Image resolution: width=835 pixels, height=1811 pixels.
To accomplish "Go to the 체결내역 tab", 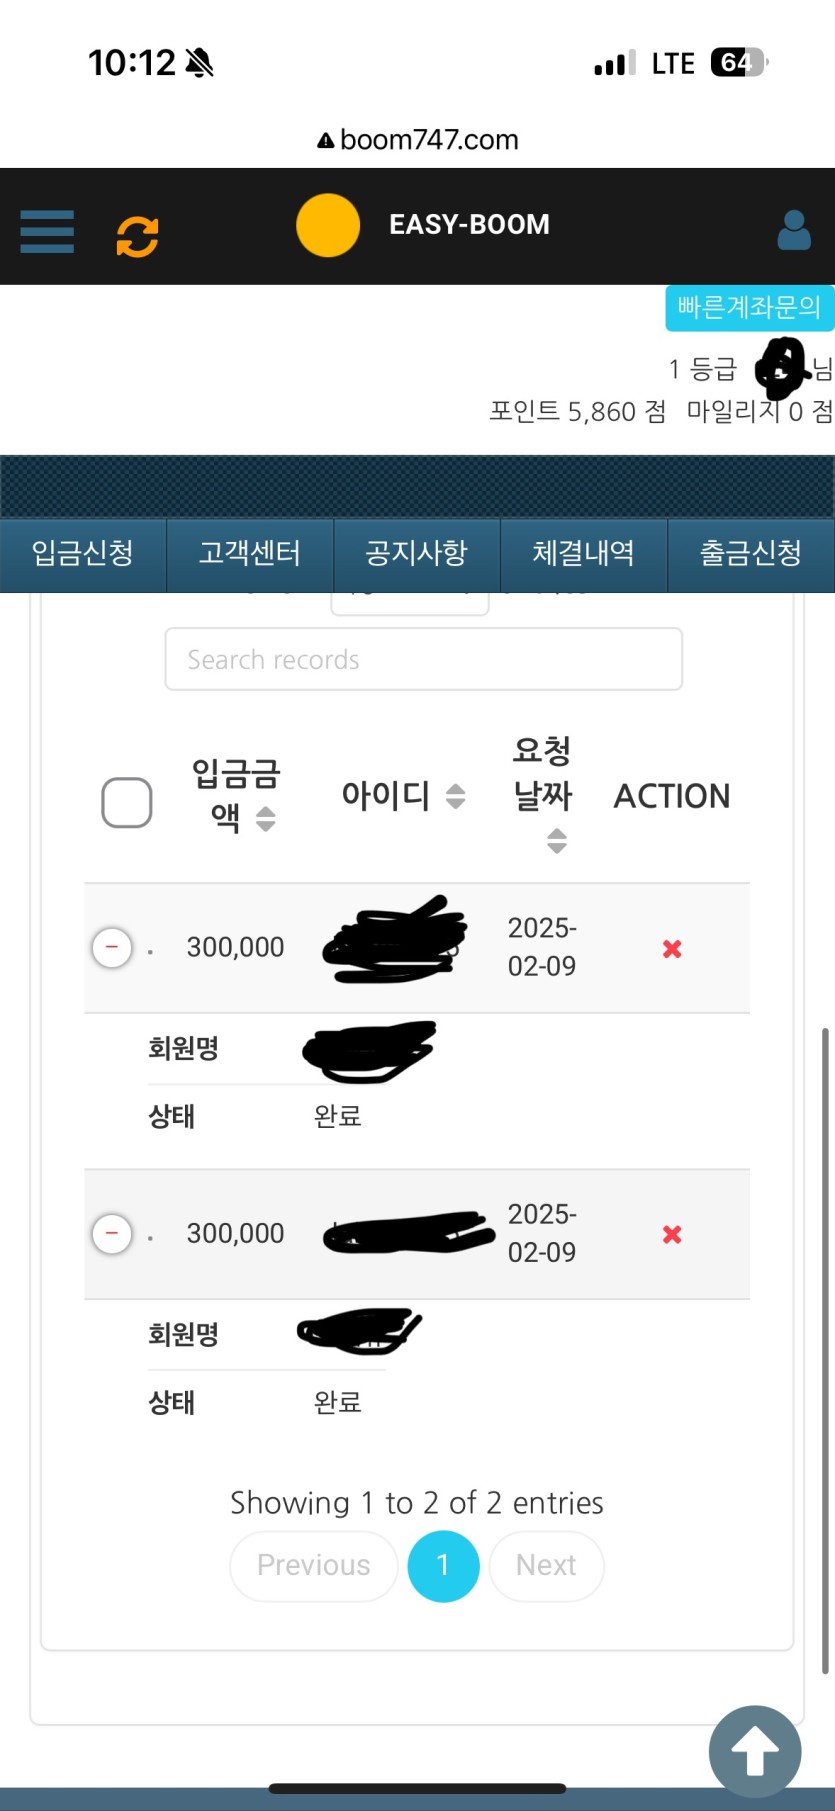I will tap(584, 554).
